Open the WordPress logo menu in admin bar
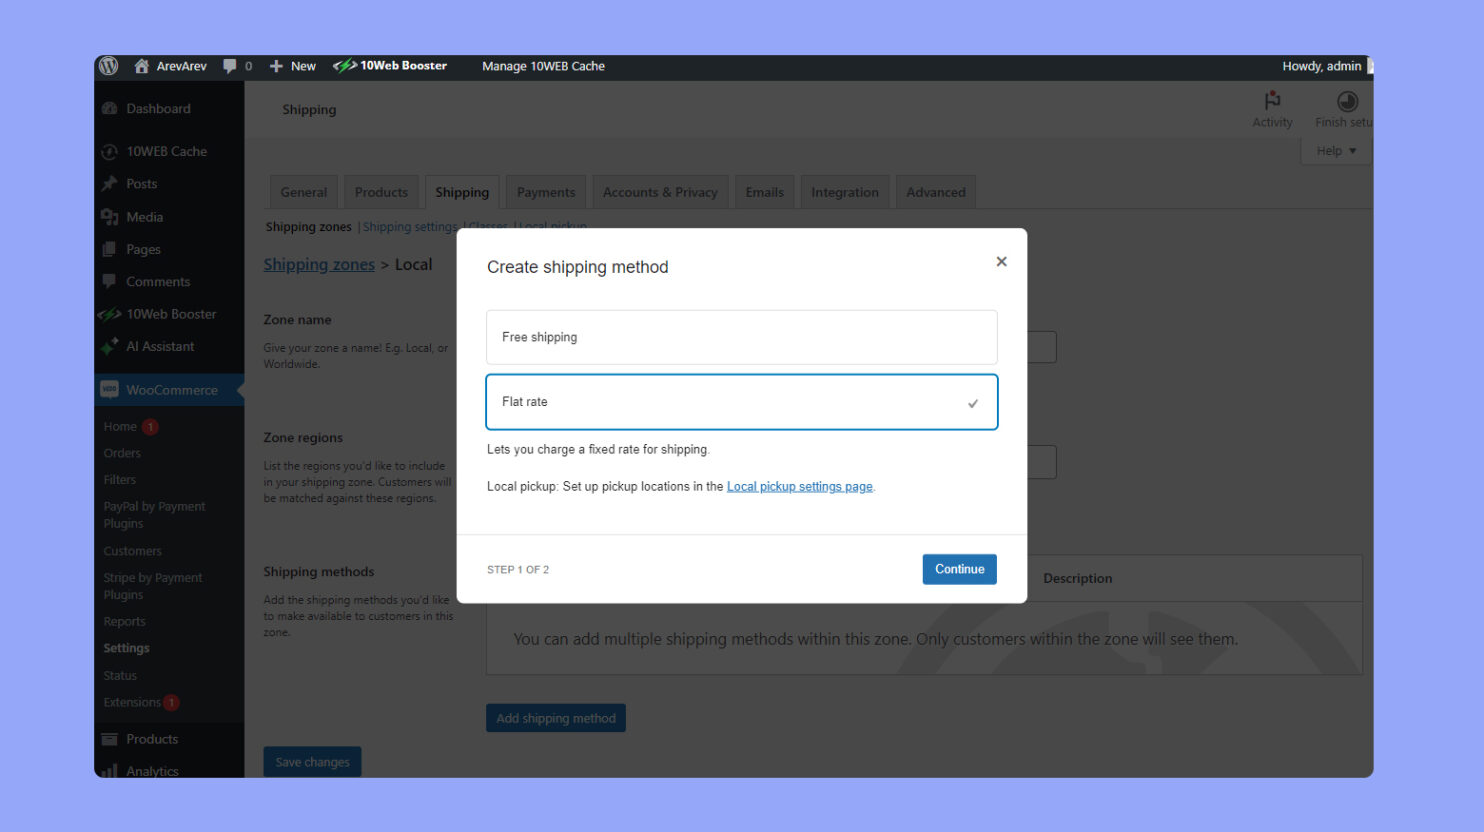Screen dimensions: 1484x832 pos(108,66)
